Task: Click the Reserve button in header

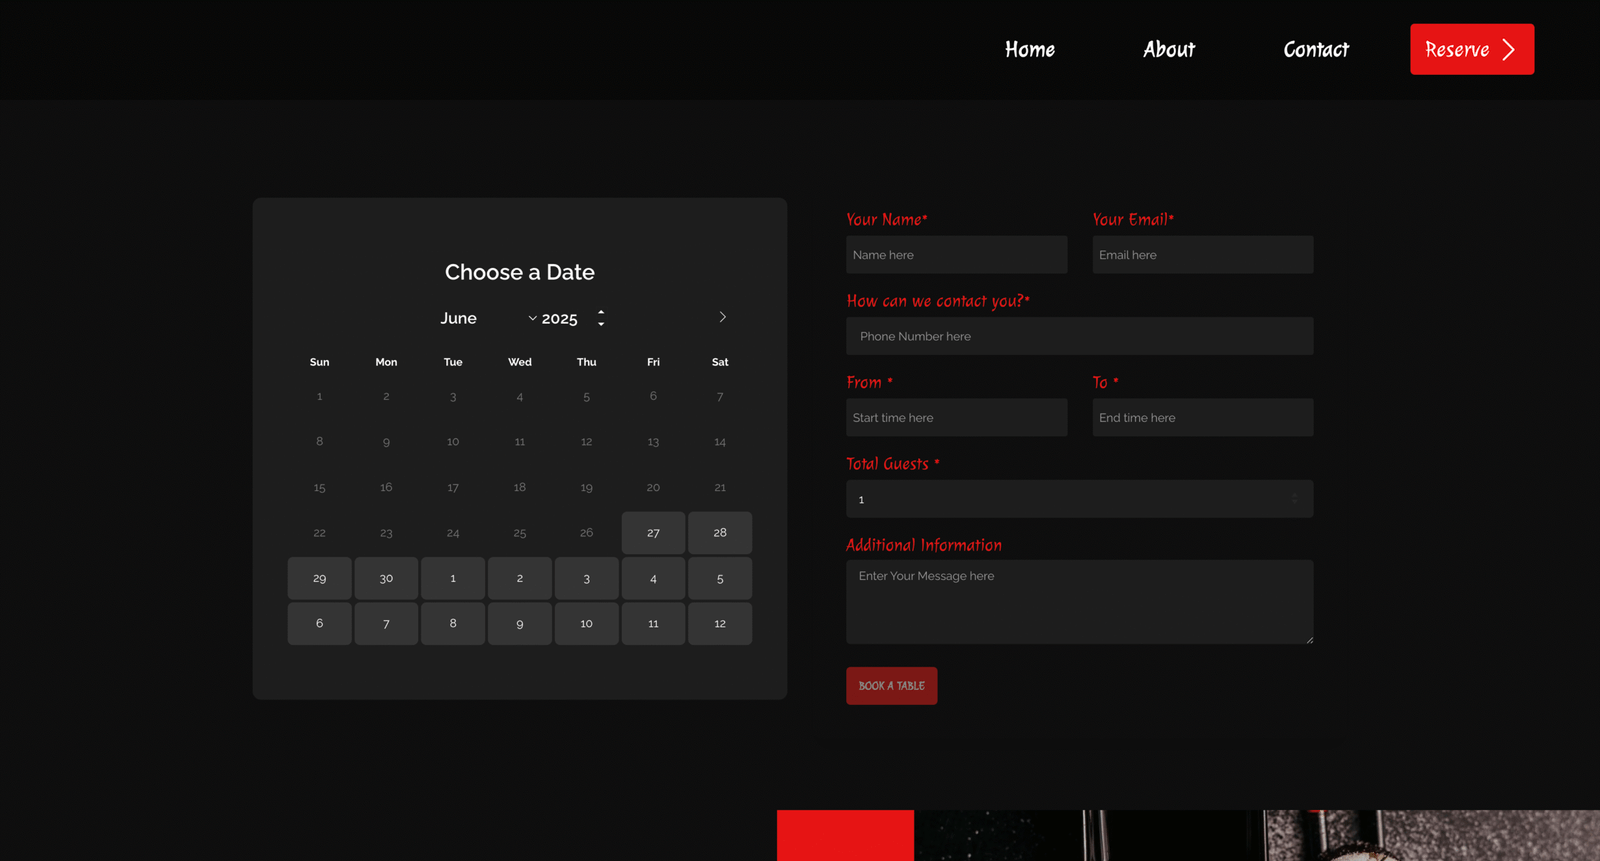Action: tap(1471, 49)
